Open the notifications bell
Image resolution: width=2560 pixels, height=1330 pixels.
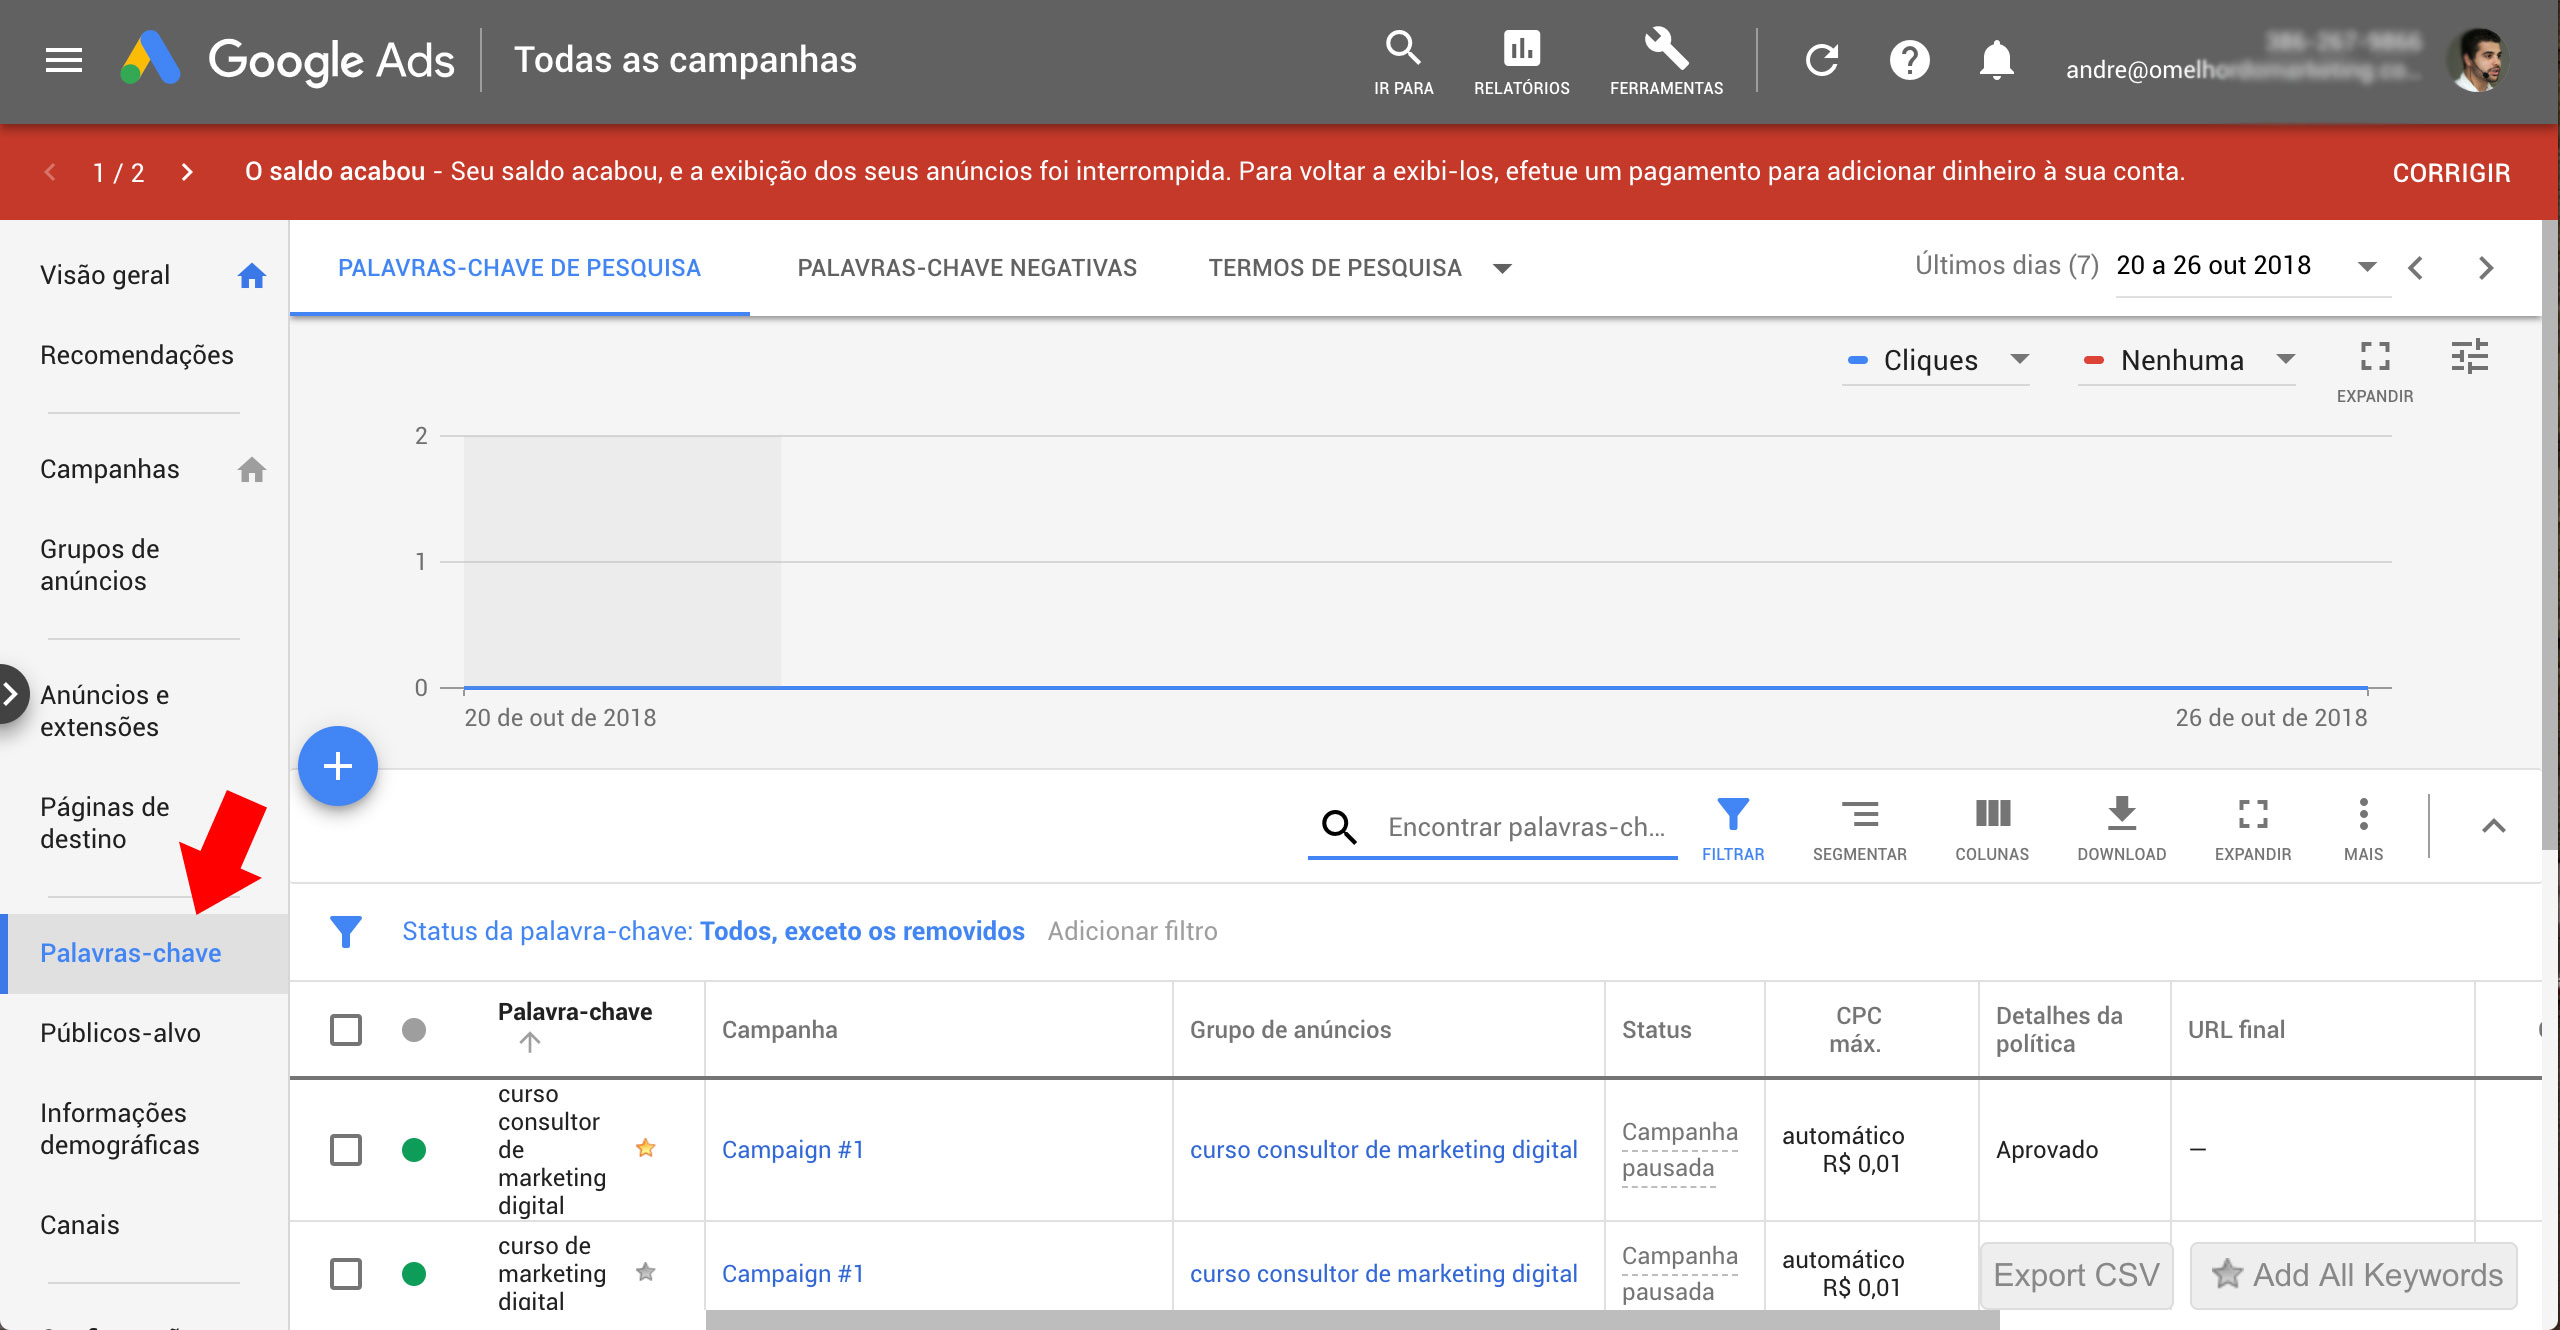[x=1996, y=60]
